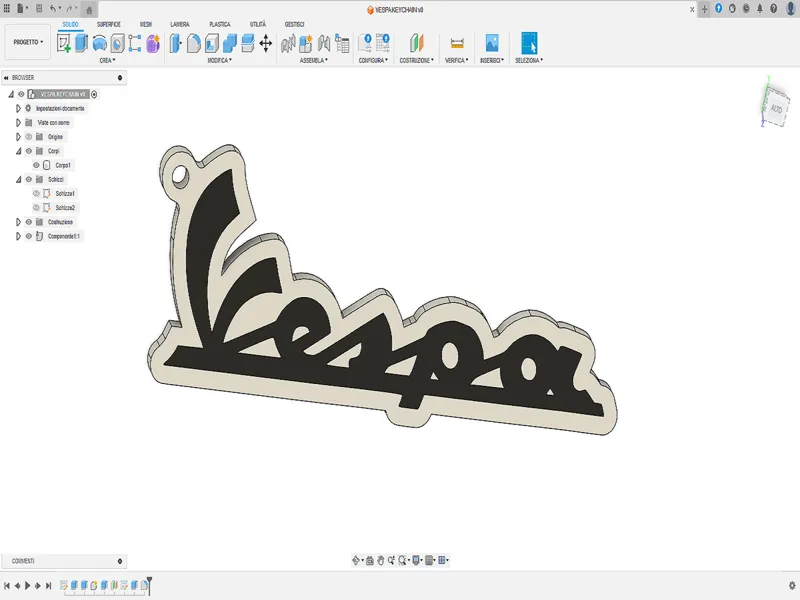This screenshot has height=600, width=800.
Task: Switch to the LAMIERA tab
Action: point(180,24)
